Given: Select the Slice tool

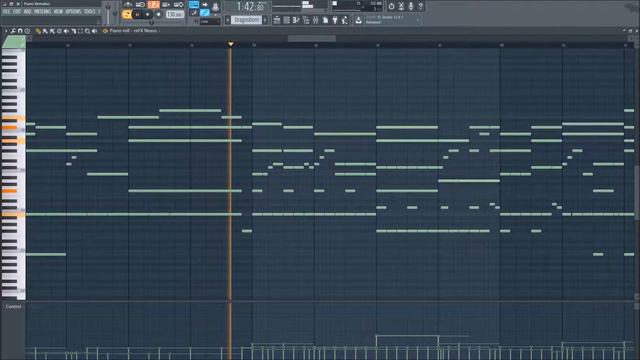Looking at the screenshot, I should click(x=73, y=31).
